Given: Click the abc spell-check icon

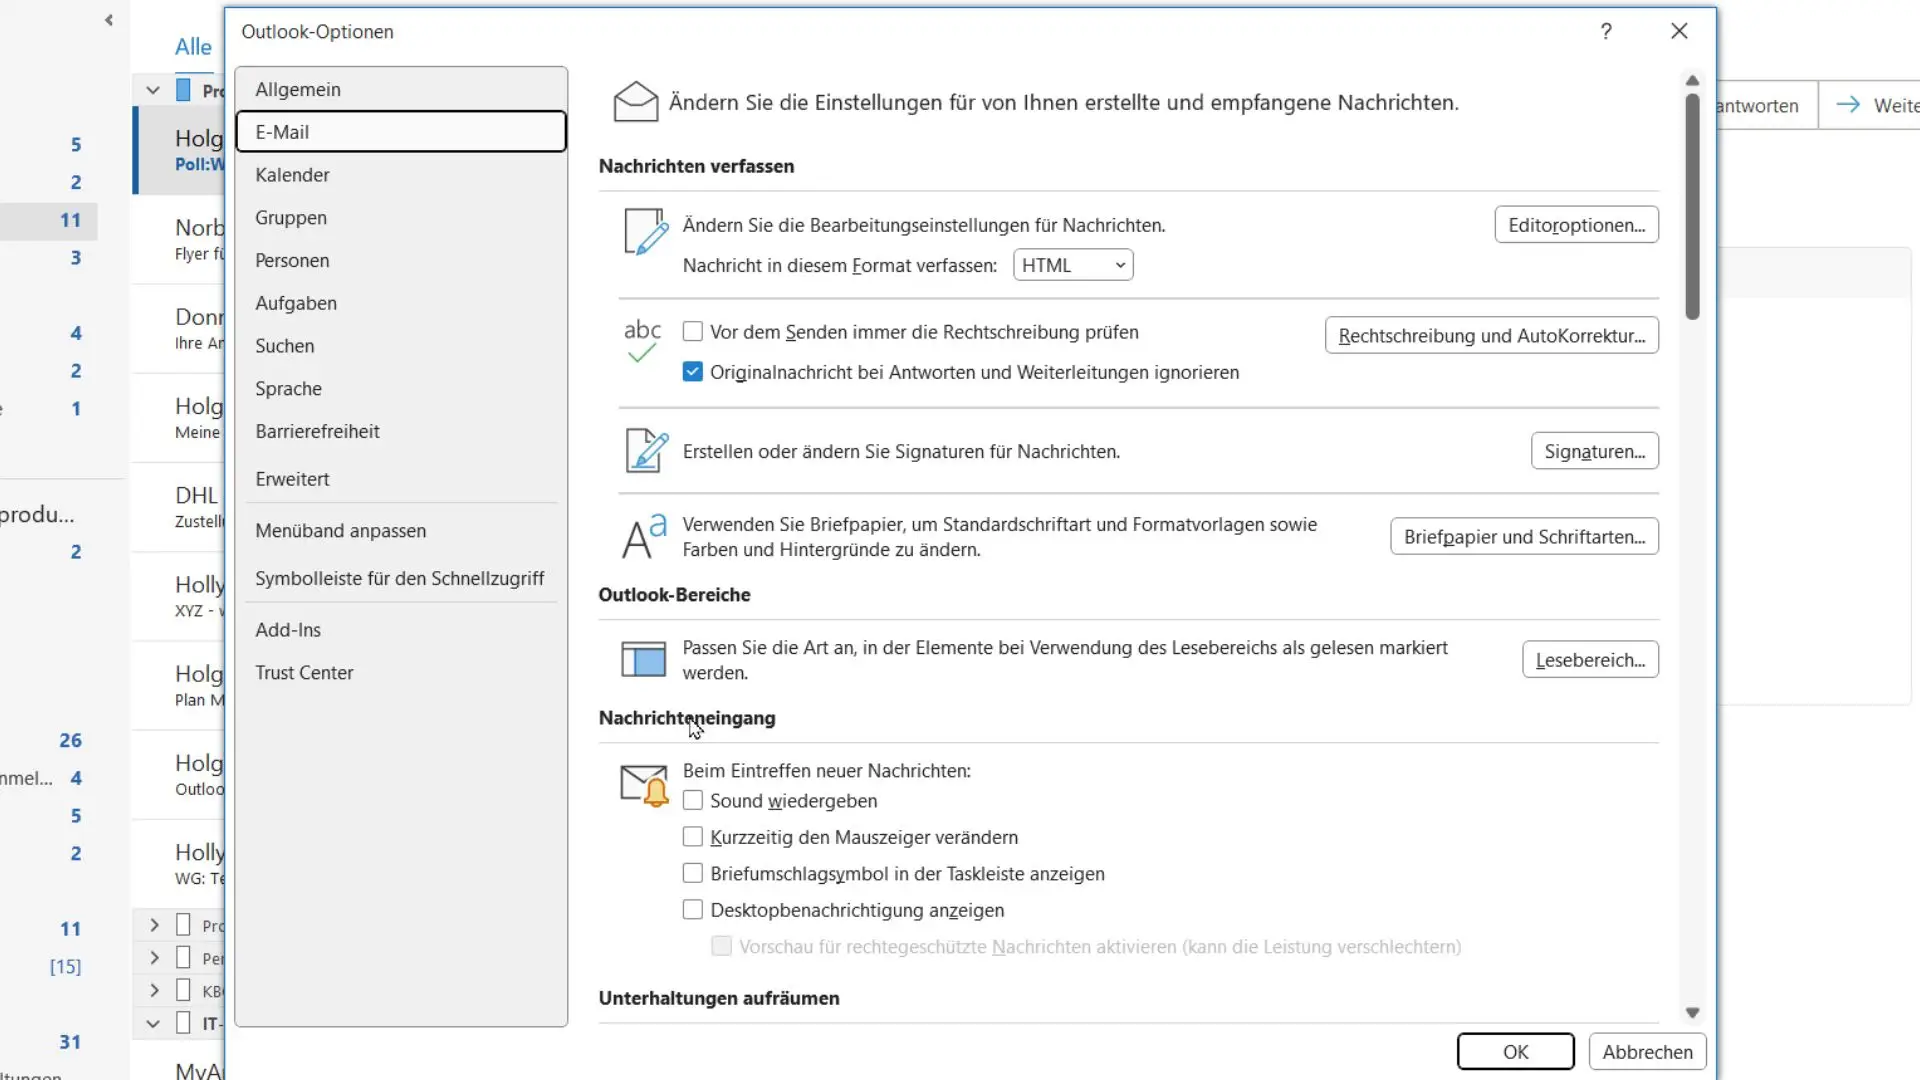Looking at the screenshot, I should click(641, 340).
